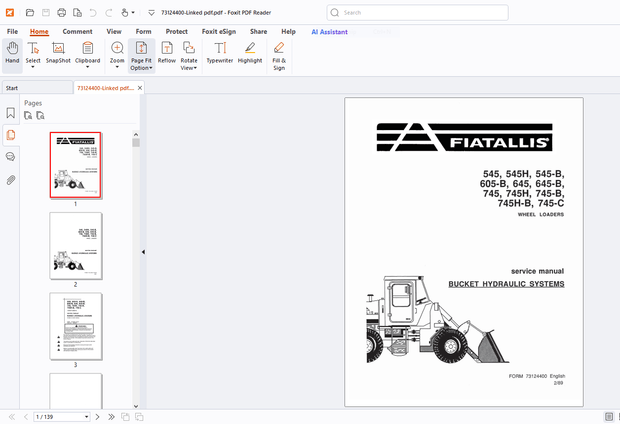Close the 73124400-Linked pdf tab
620x424 pixels.
tap(140, 88)
